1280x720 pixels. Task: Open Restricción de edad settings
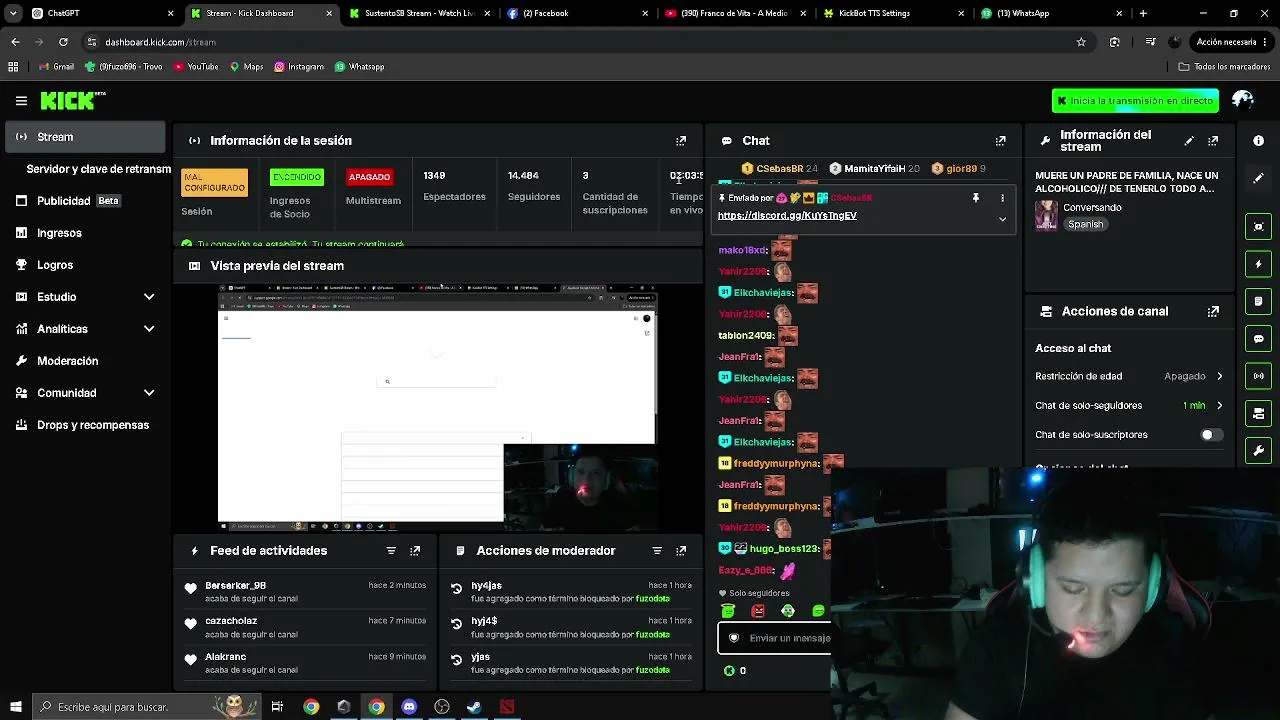coord(1129,376)
